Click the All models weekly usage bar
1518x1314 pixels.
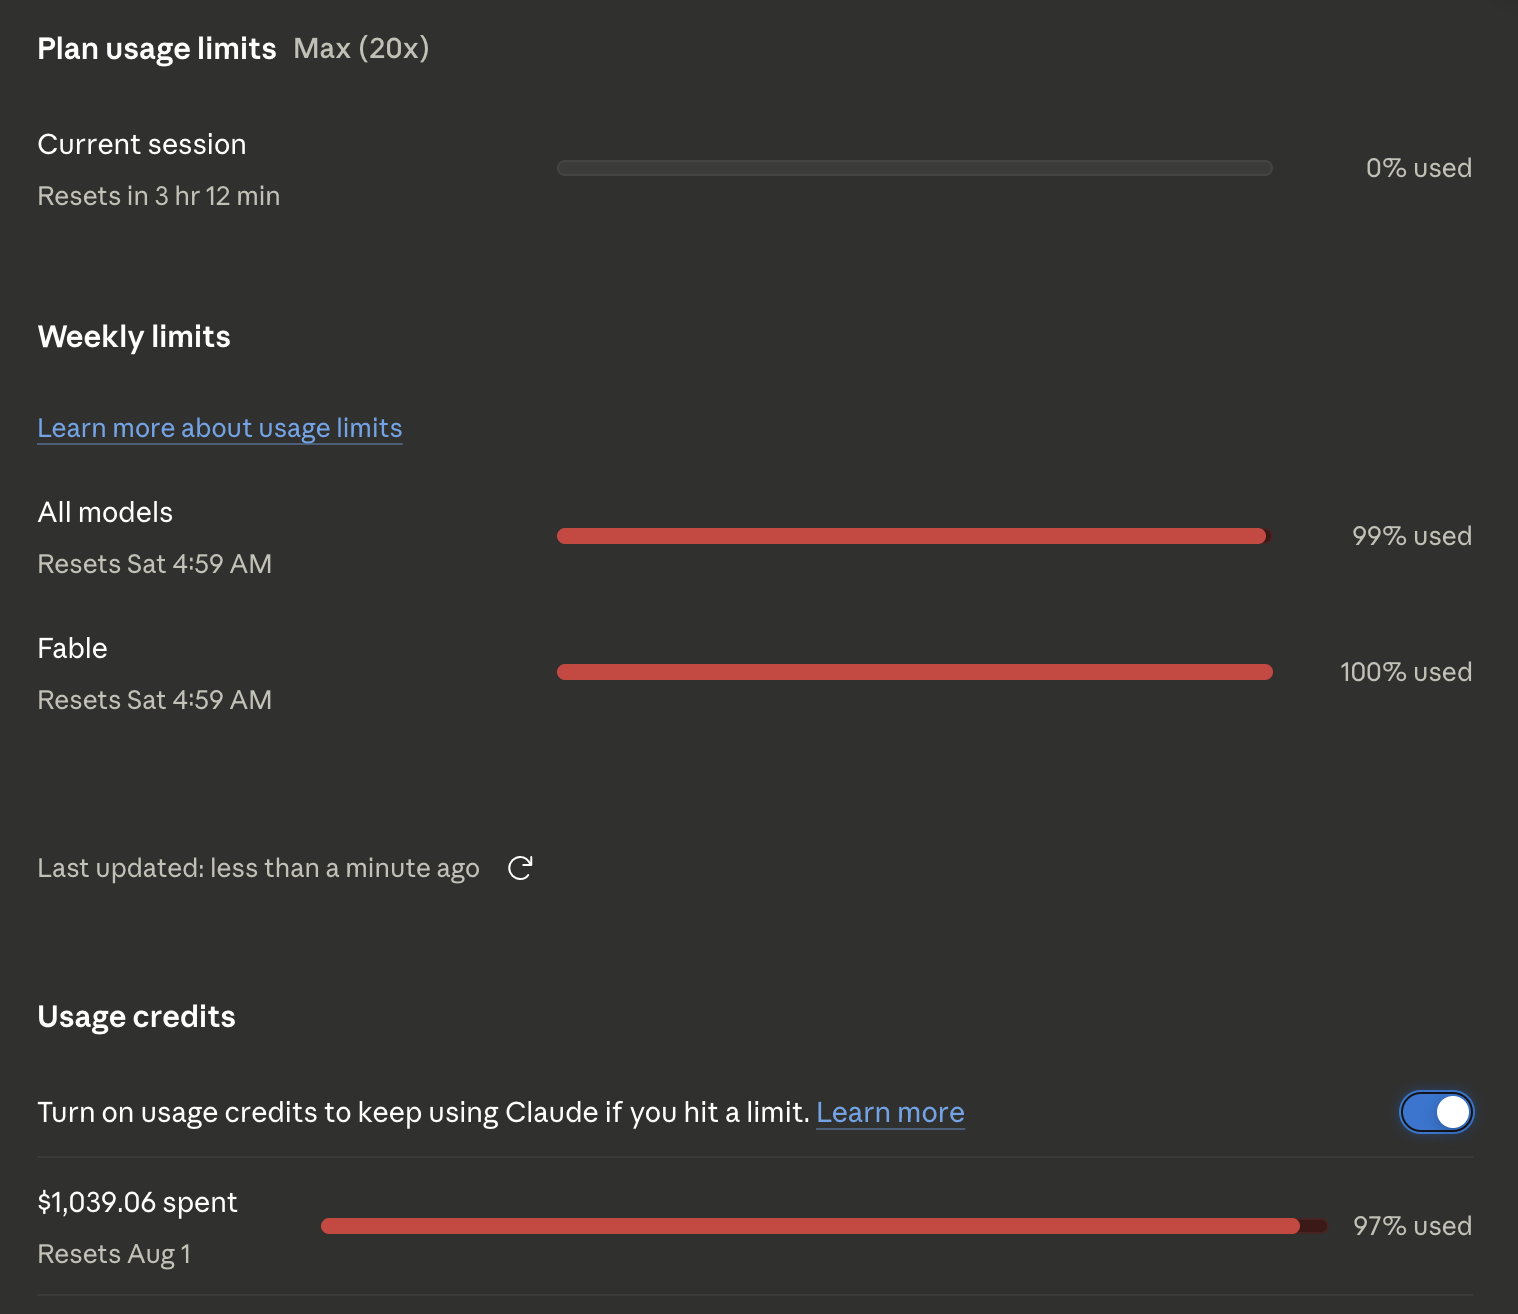914,536
